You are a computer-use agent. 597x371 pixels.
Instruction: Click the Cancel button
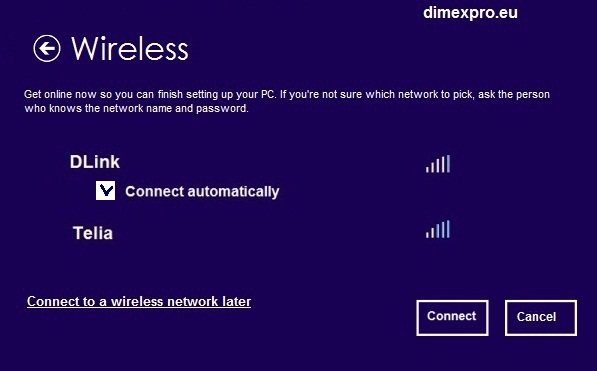[541, 318]
